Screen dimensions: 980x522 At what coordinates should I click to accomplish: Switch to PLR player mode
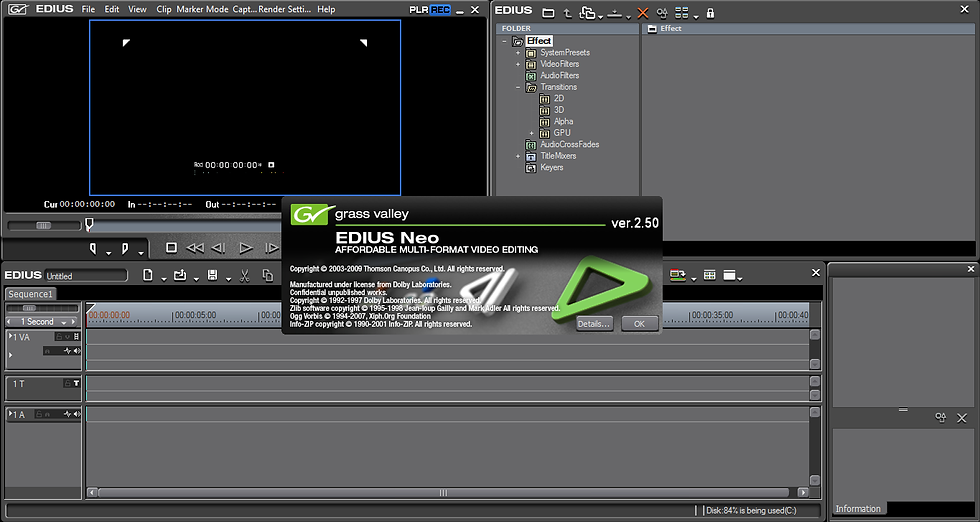click(419, 9)
